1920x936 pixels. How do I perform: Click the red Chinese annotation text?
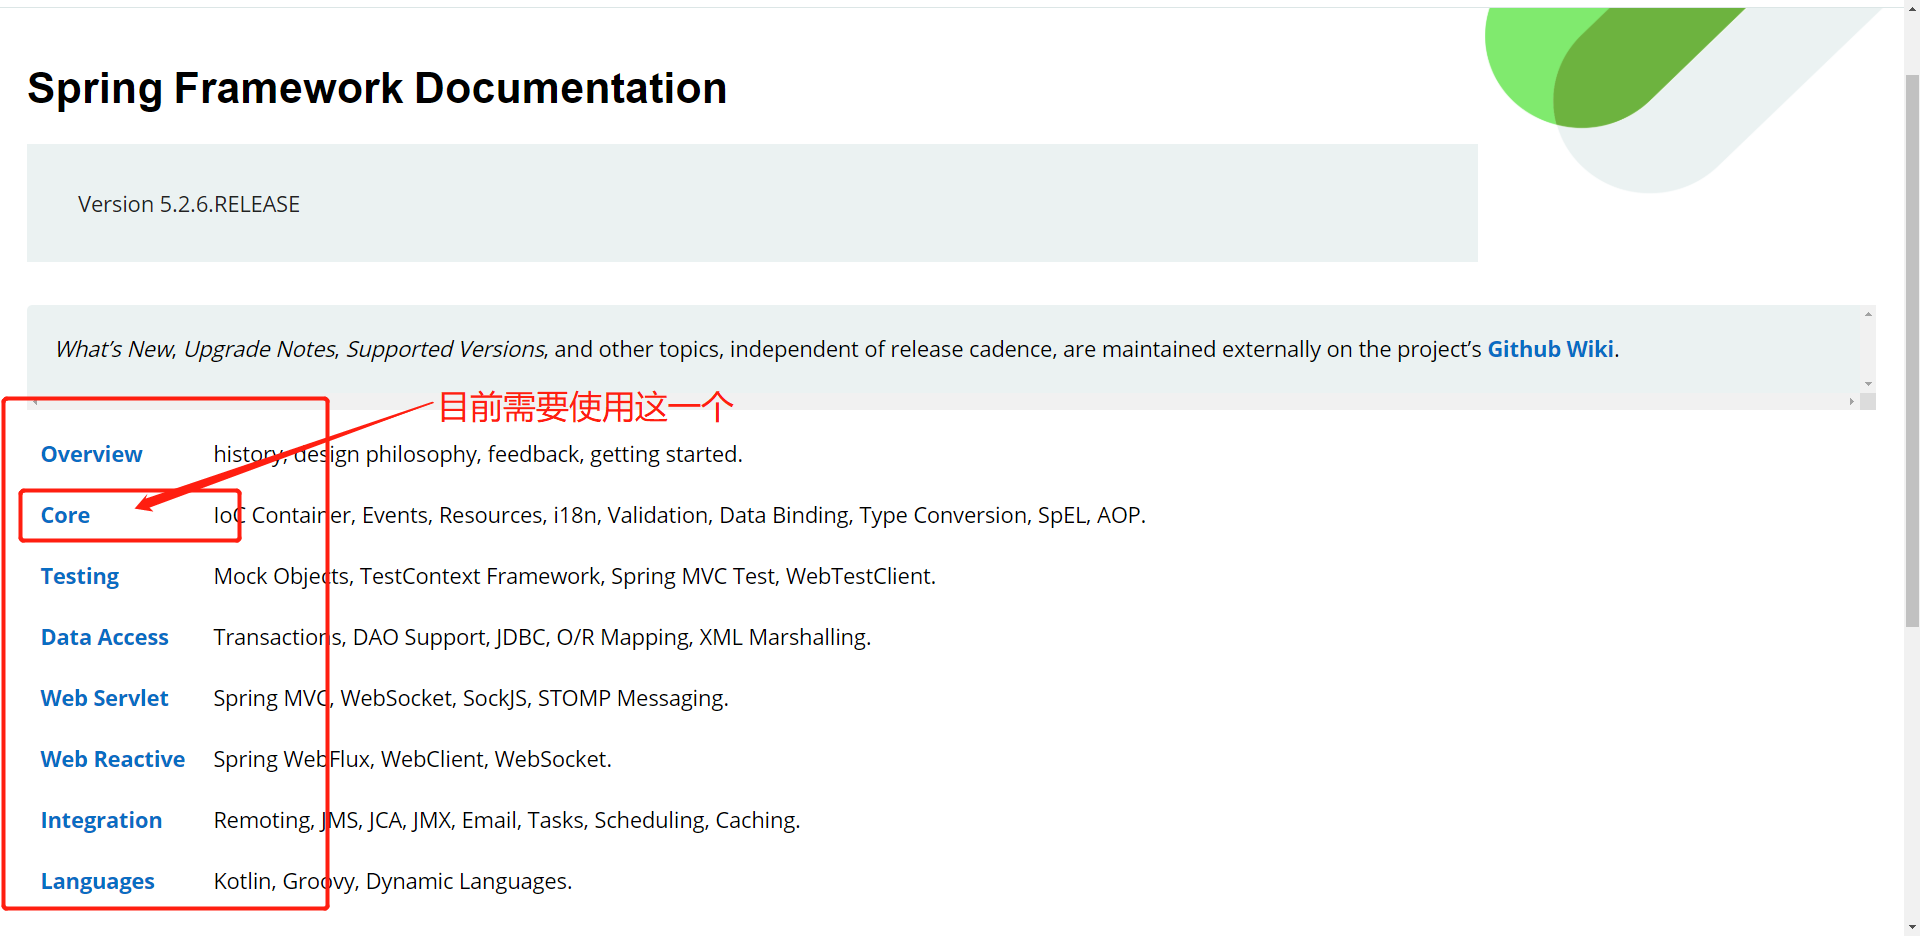586,407
